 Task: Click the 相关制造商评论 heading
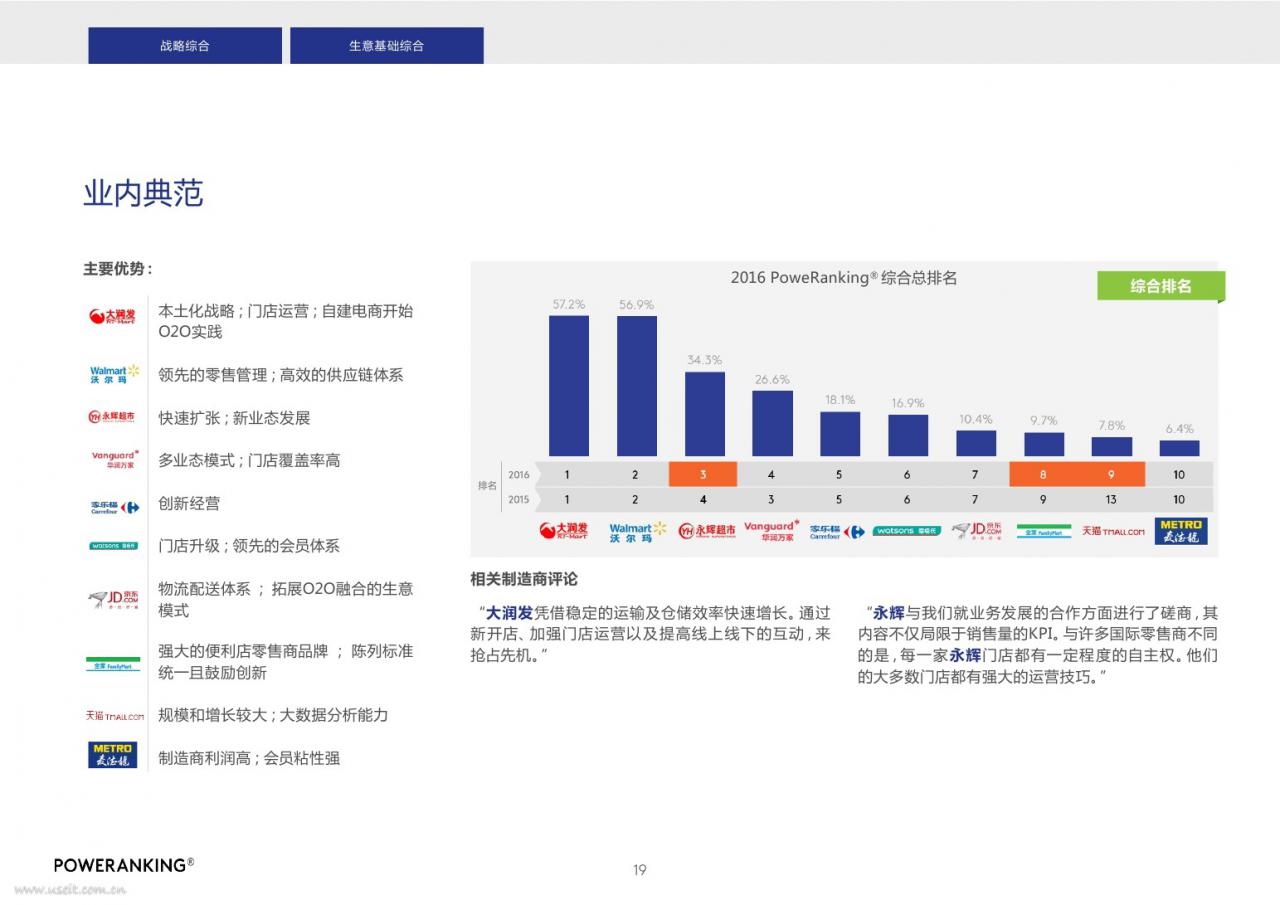[524, 579]
